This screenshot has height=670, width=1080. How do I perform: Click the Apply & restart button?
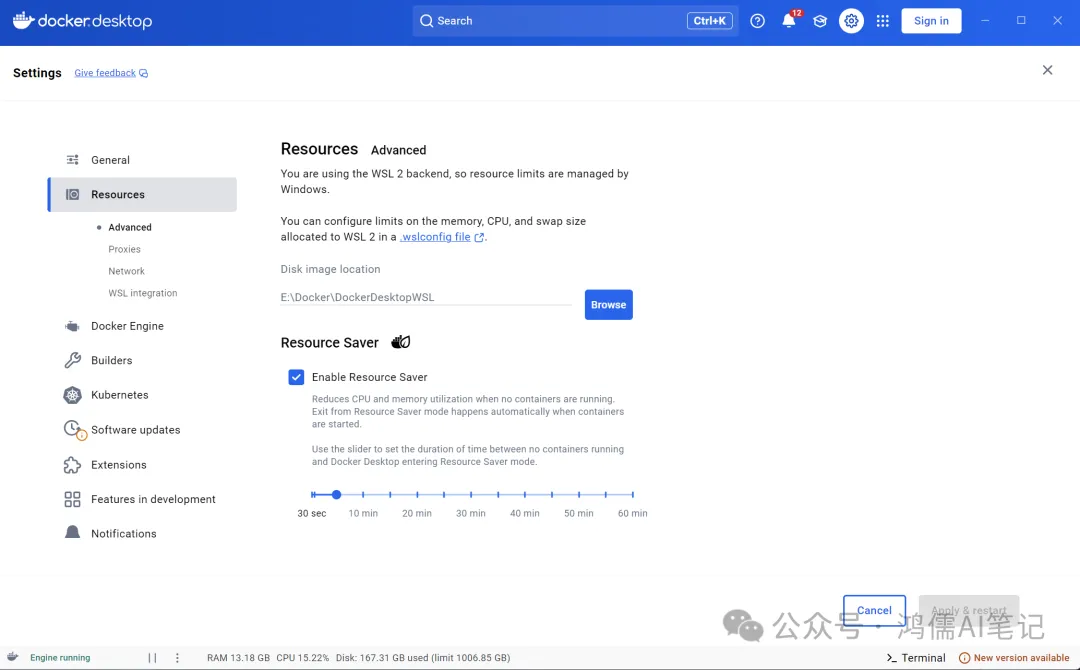point(968,610)
